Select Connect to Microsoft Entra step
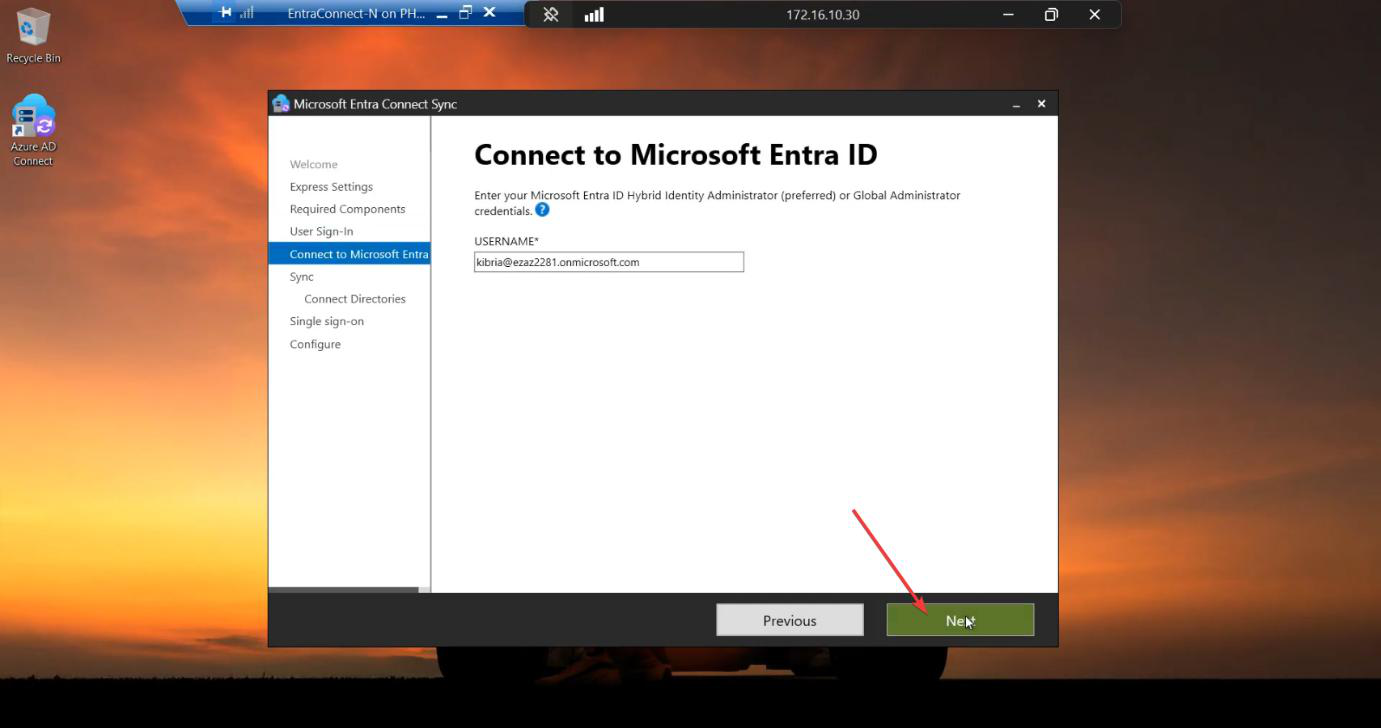This screenshot has width=1381, height=728. 349,254
